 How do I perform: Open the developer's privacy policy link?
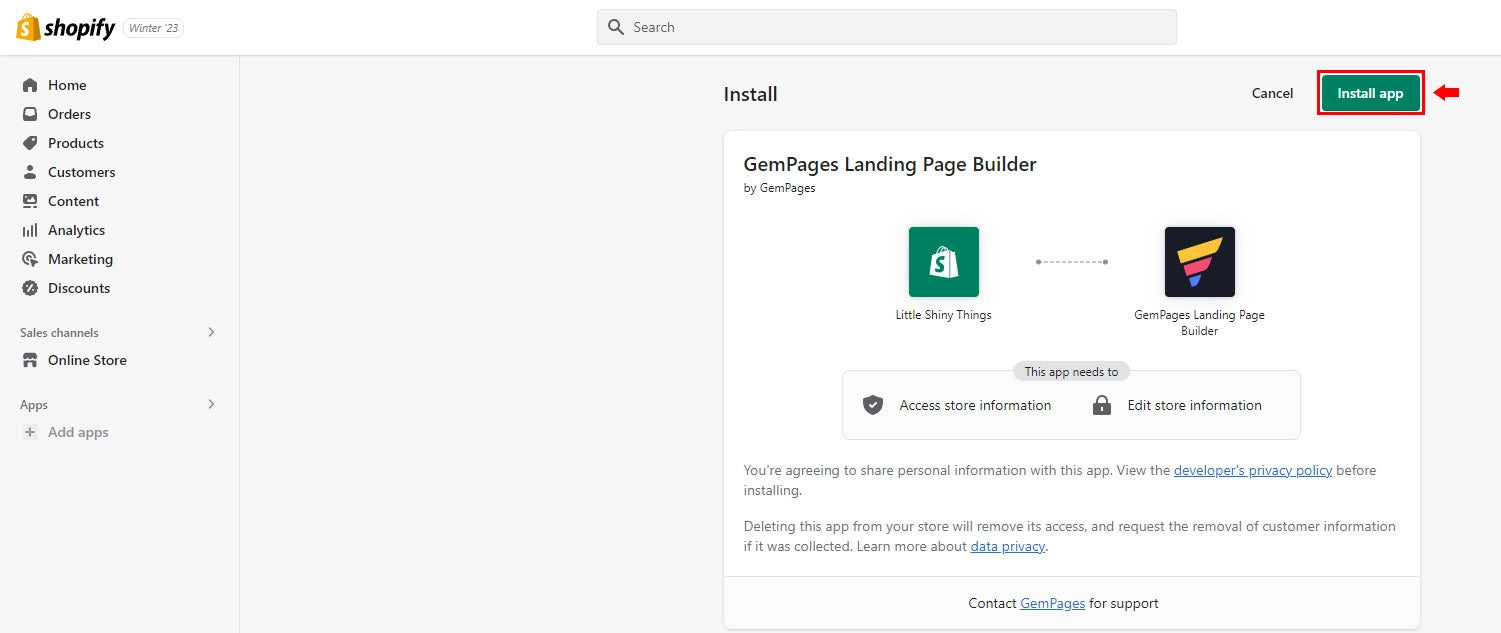[1252, 470]
